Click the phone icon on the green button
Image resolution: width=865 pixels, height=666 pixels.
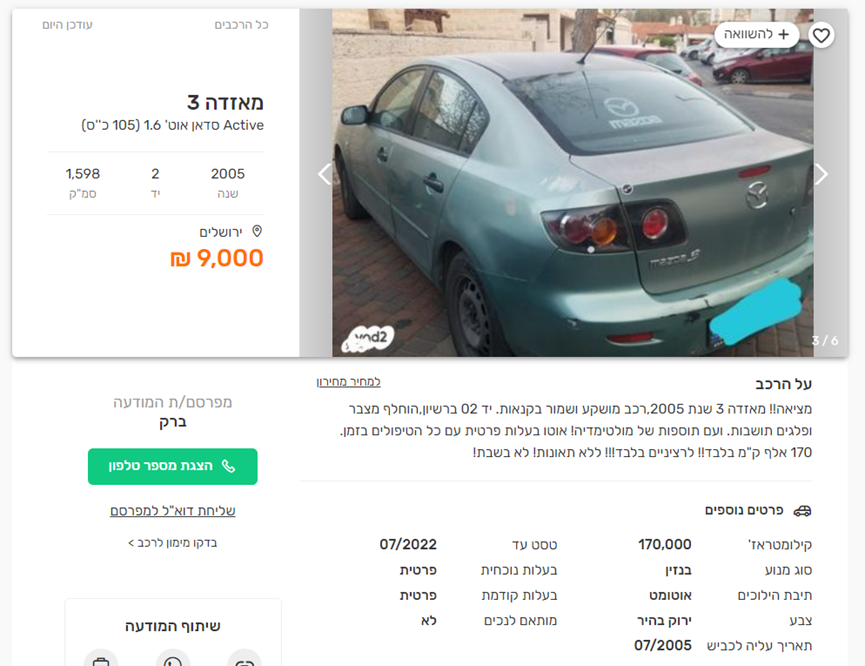[228, 466]
